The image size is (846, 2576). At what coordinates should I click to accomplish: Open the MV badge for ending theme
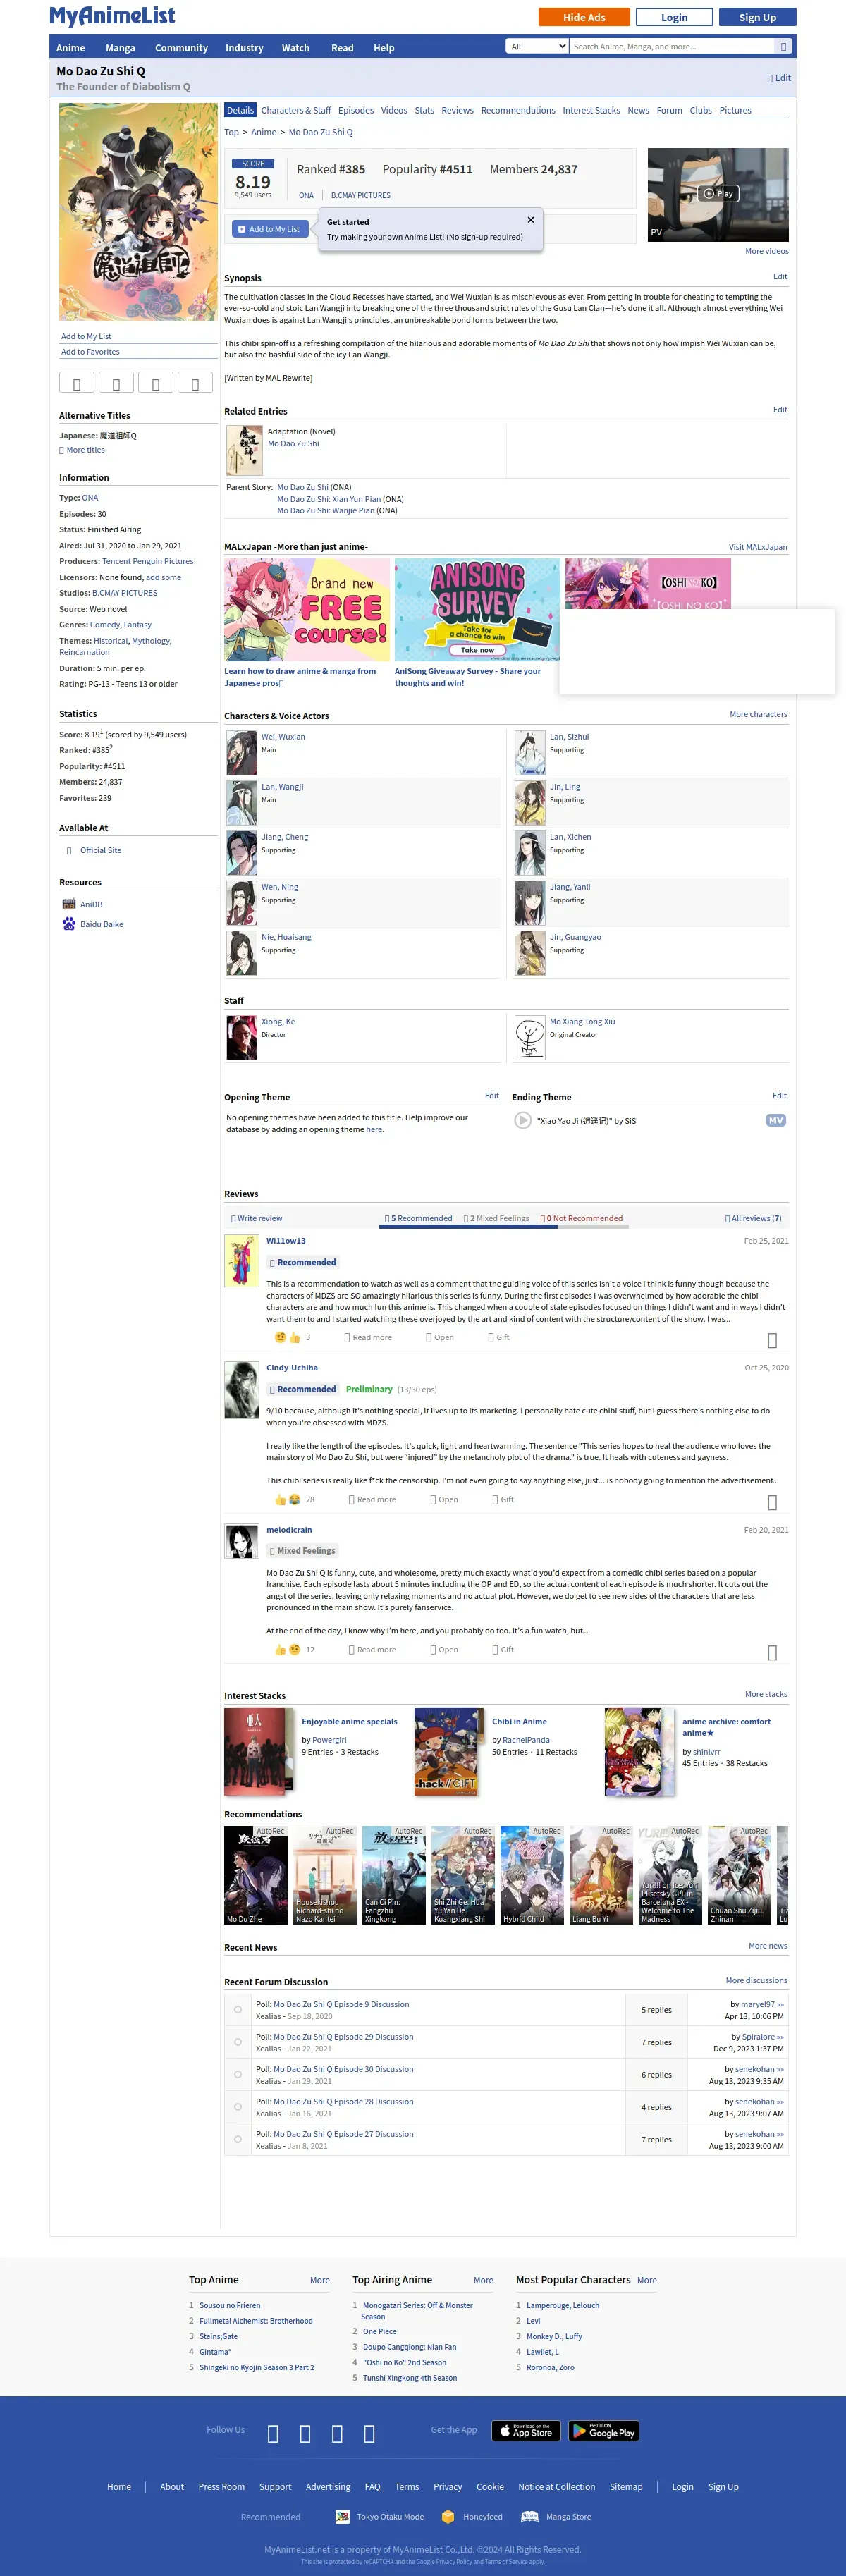pyautogui.click(x=776, y=1120)
